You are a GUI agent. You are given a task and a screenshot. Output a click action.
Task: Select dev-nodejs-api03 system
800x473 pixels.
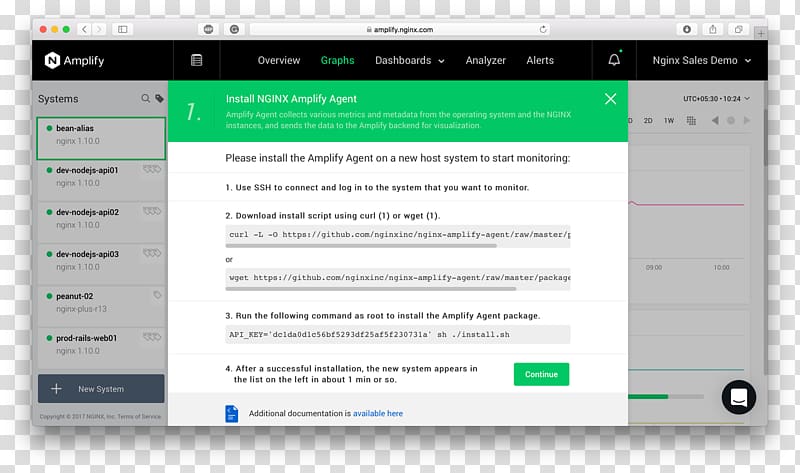pos(101,264)
